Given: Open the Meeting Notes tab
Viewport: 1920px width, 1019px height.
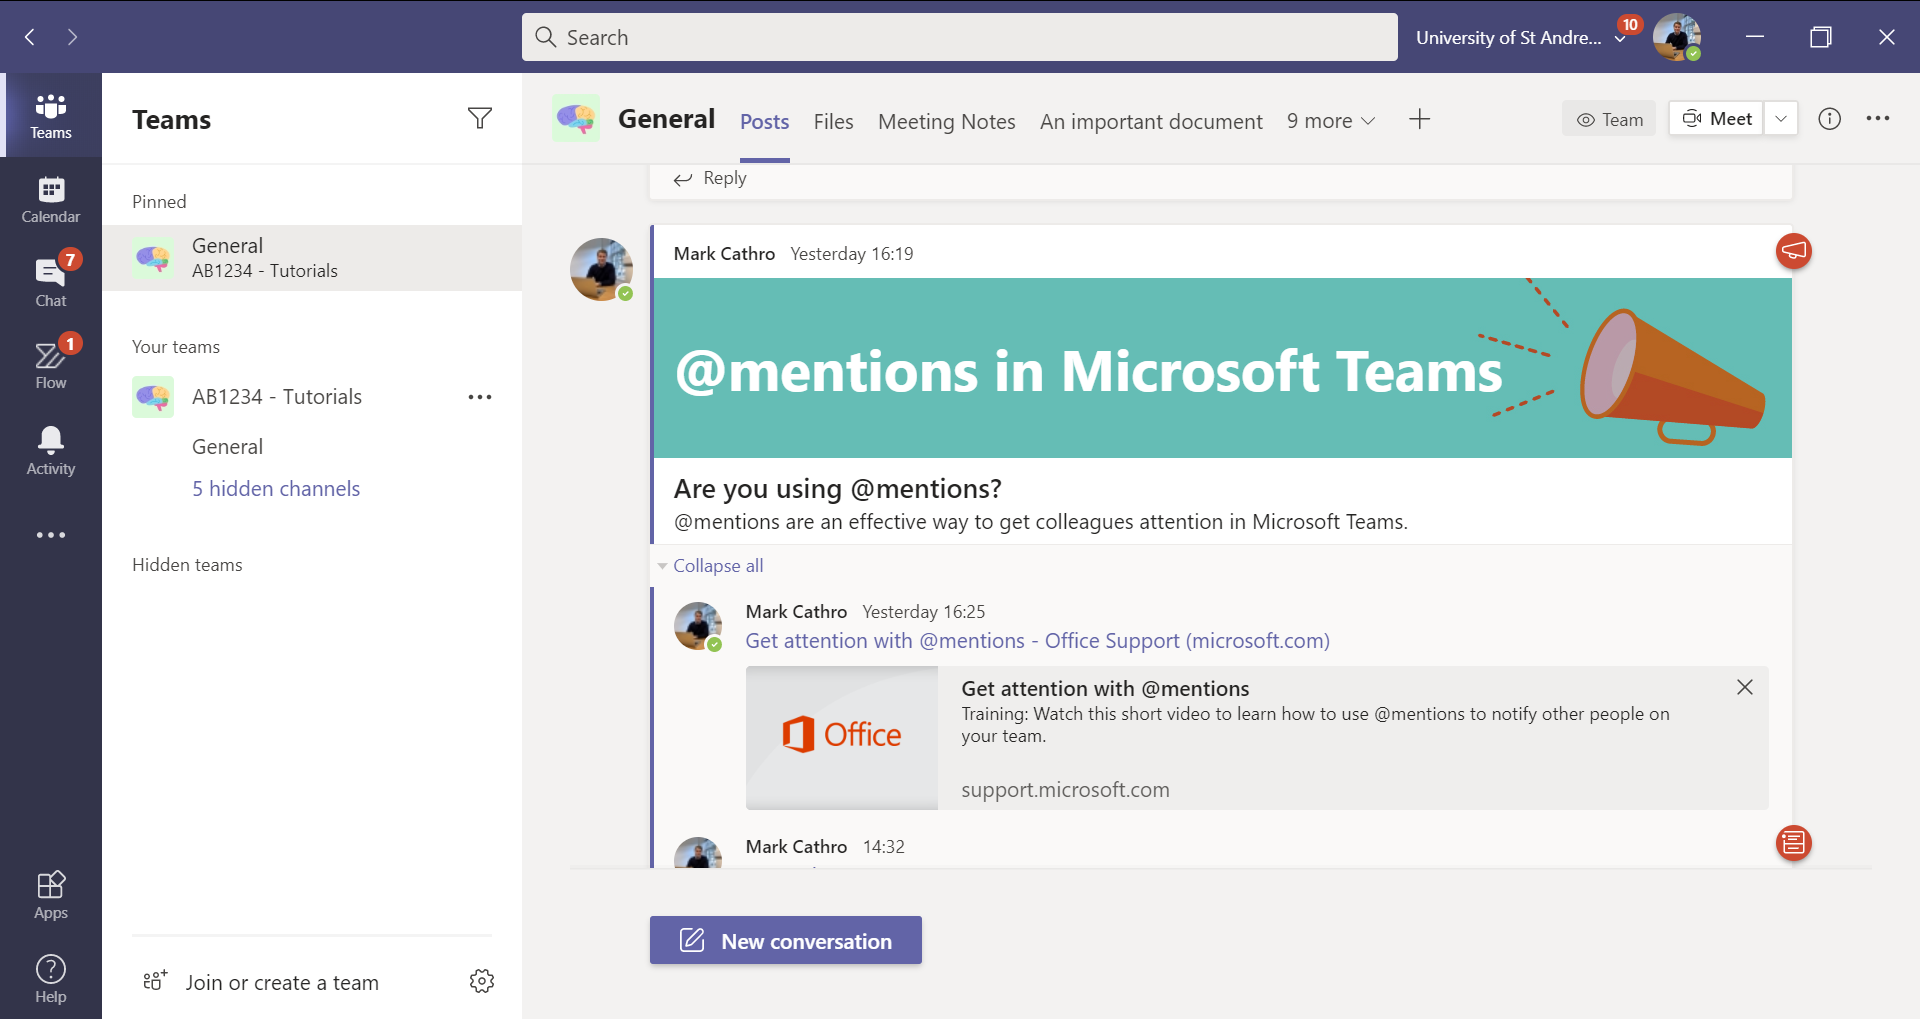Looking at the screenshot, I should coord(946,122).
